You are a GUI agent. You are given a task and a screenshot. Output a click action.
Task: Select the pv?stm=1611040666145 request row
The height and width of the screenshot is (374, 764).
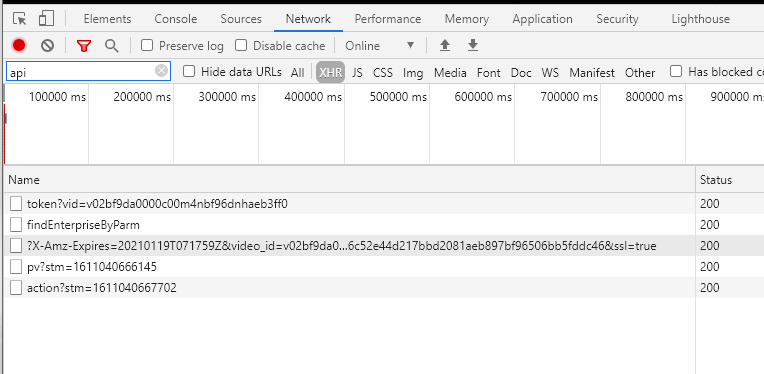pyautogui.click(x=349, y=266)
